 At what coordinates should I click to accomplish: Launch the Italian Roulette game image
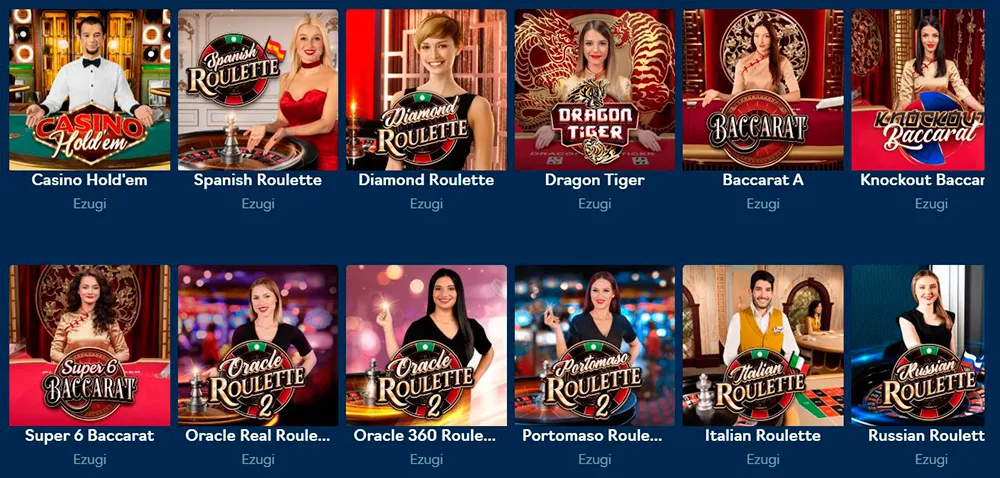[x=763, y=345]
